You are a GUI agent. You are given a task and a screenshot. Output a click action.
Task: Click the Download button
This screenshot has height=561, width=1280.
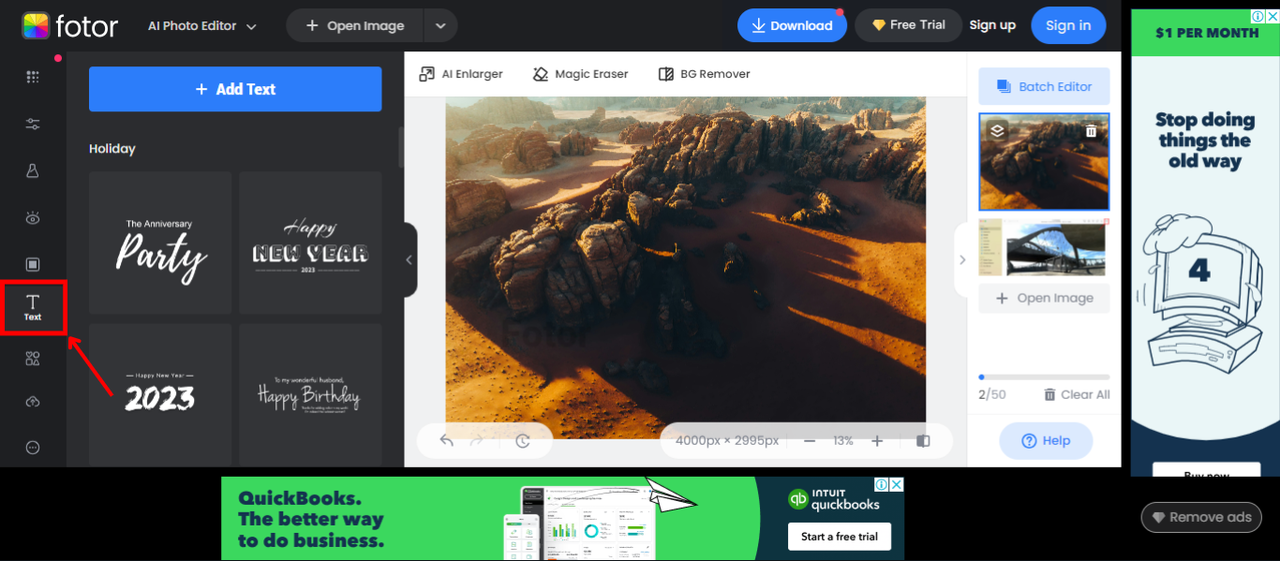[791, 26]
